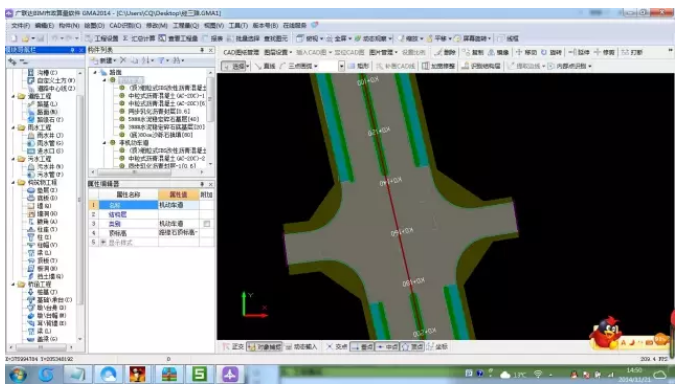This screenshot has width=682, height=389.
Task: Tick the 附加 checkbox in 类别 row
Action: 207,224
